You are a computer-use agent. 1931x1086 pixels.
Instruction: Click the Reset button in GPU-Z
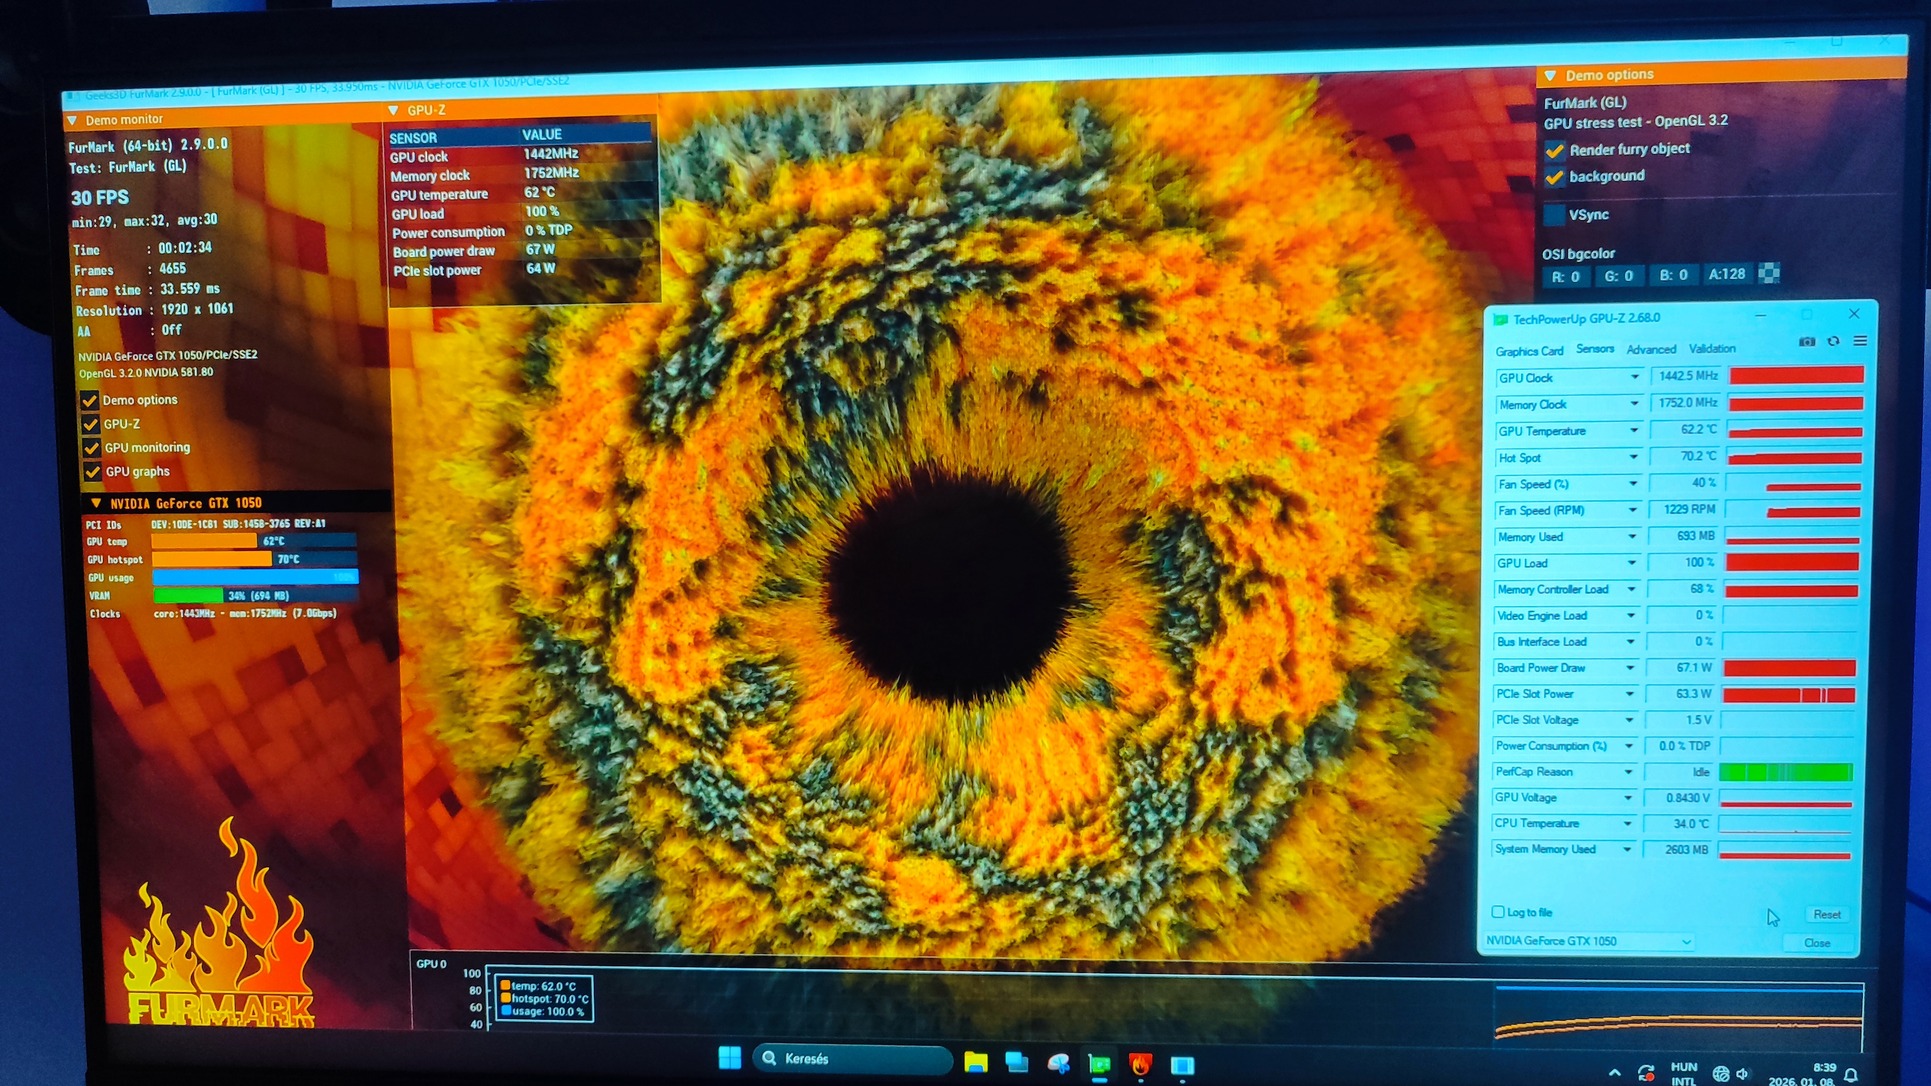(1826, 914)
